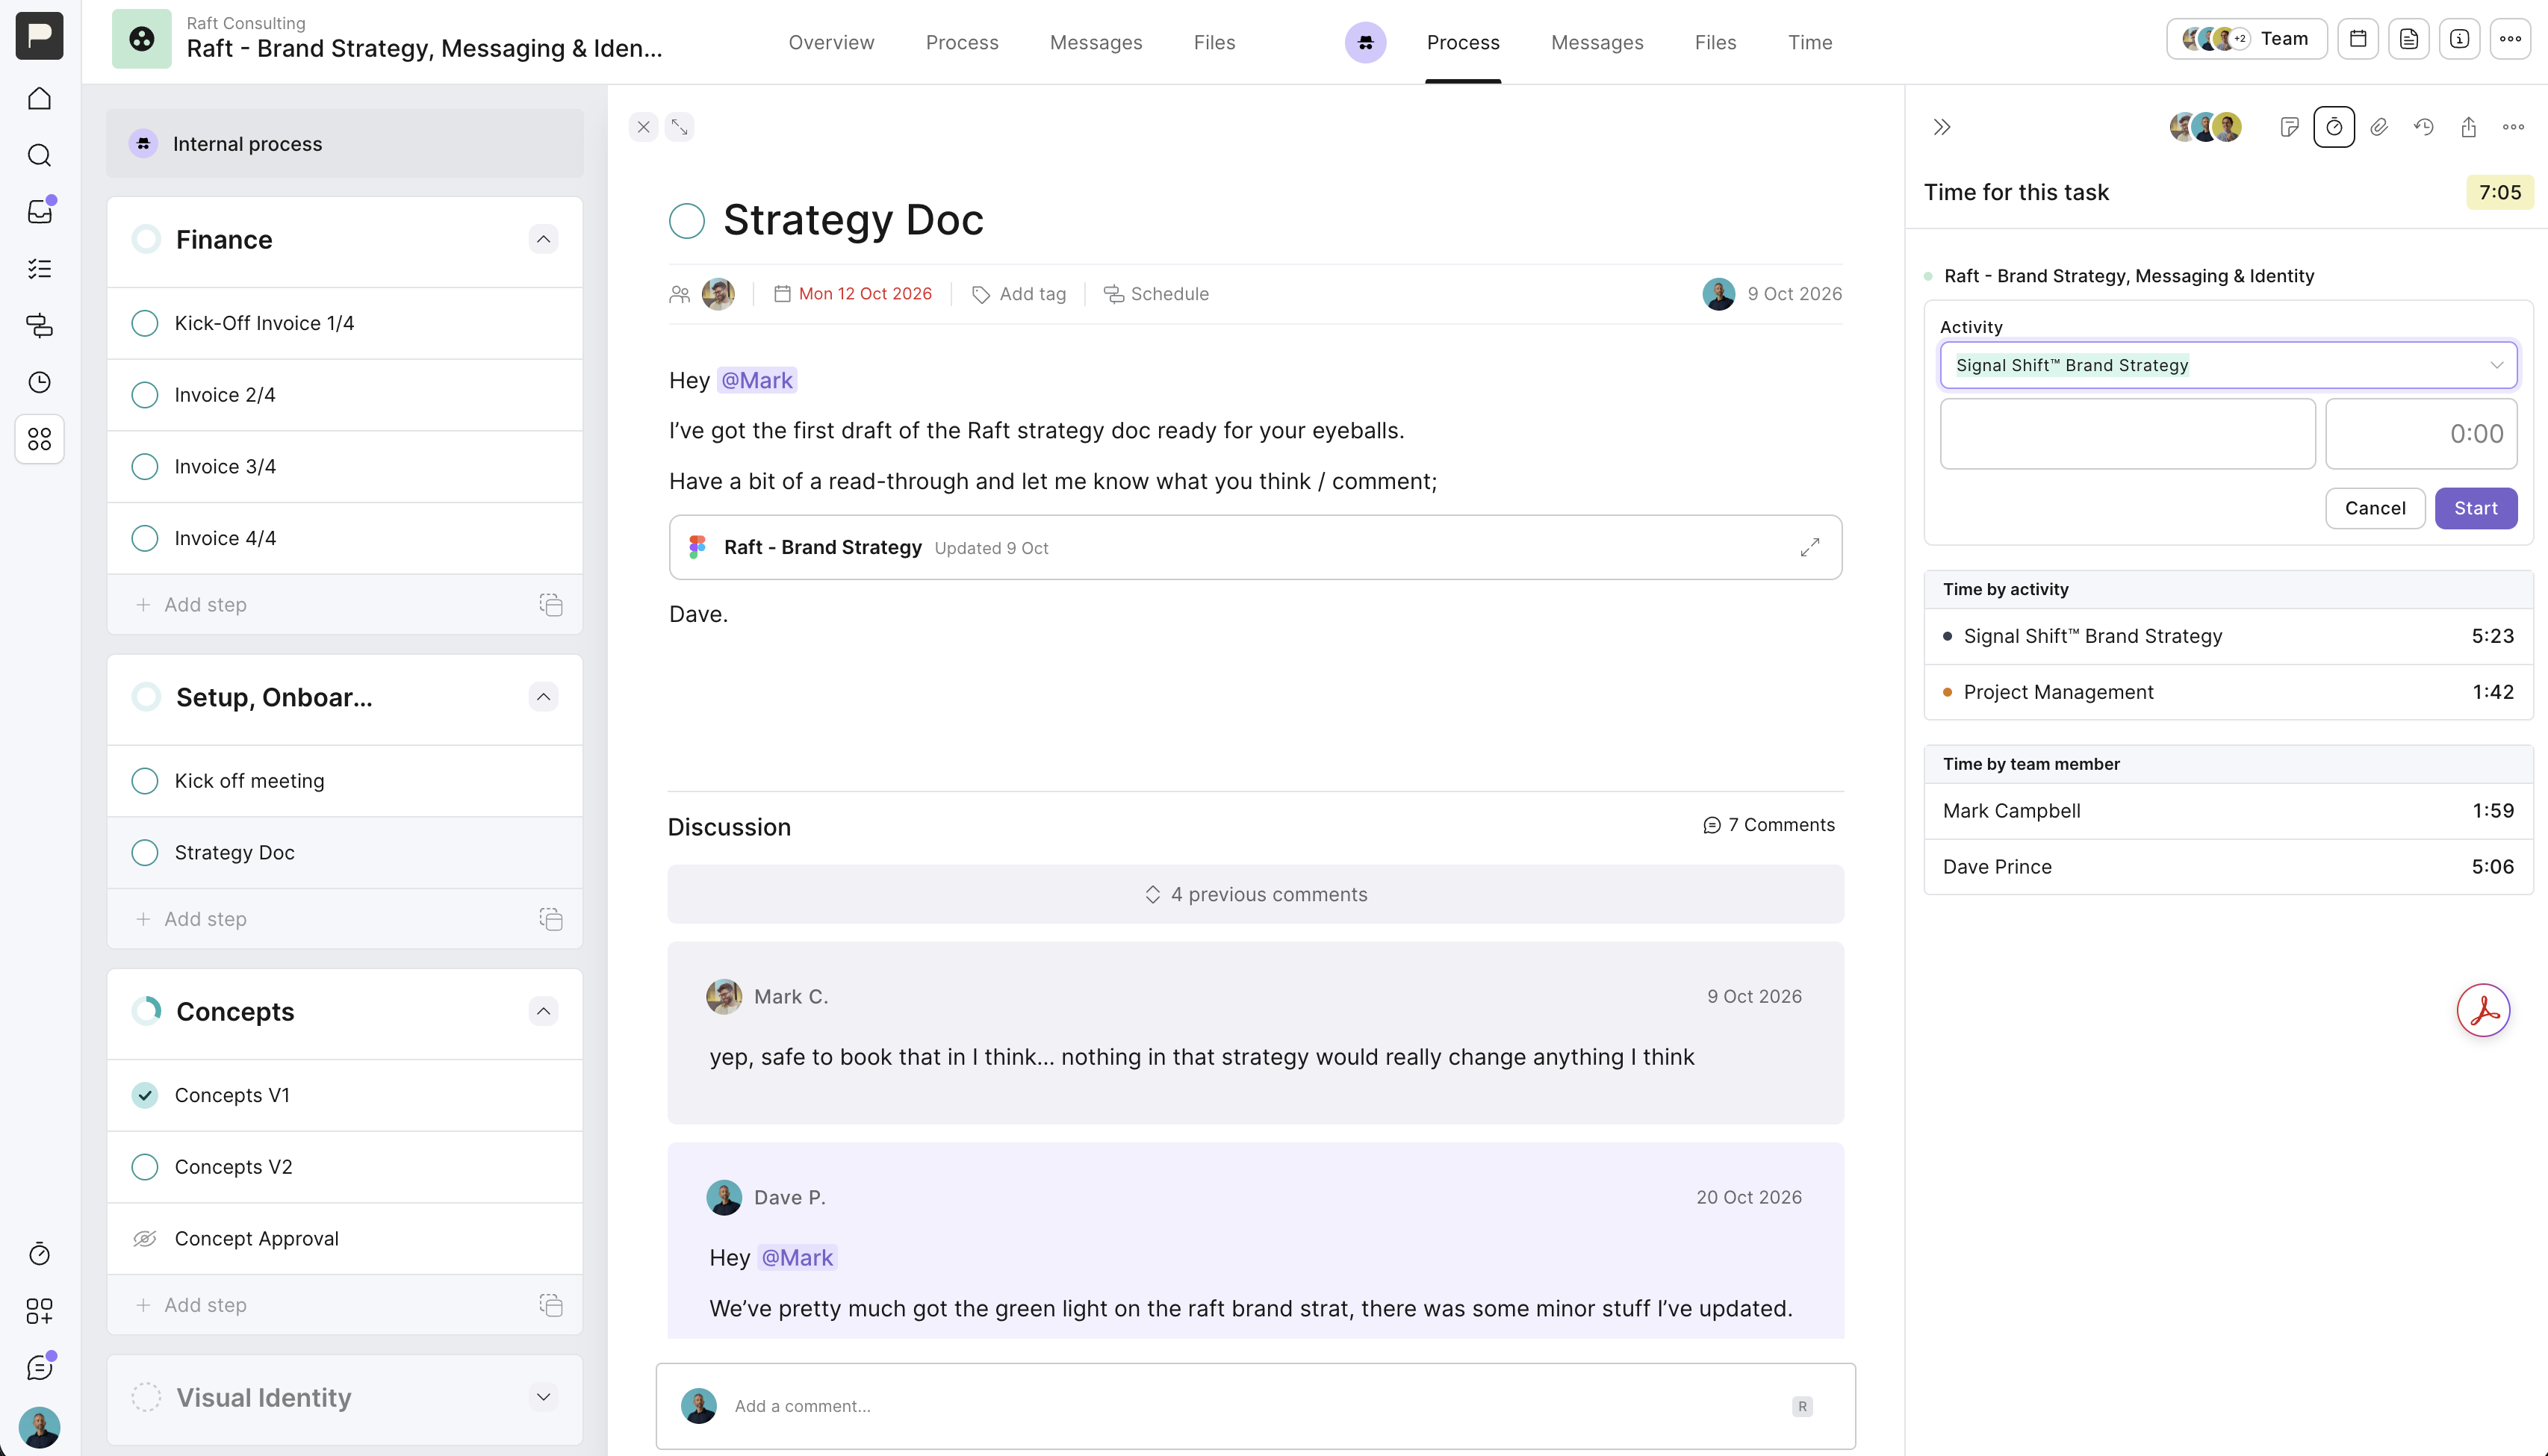
Task: Open the notes icon in task panel
Action: point(2289,127)
